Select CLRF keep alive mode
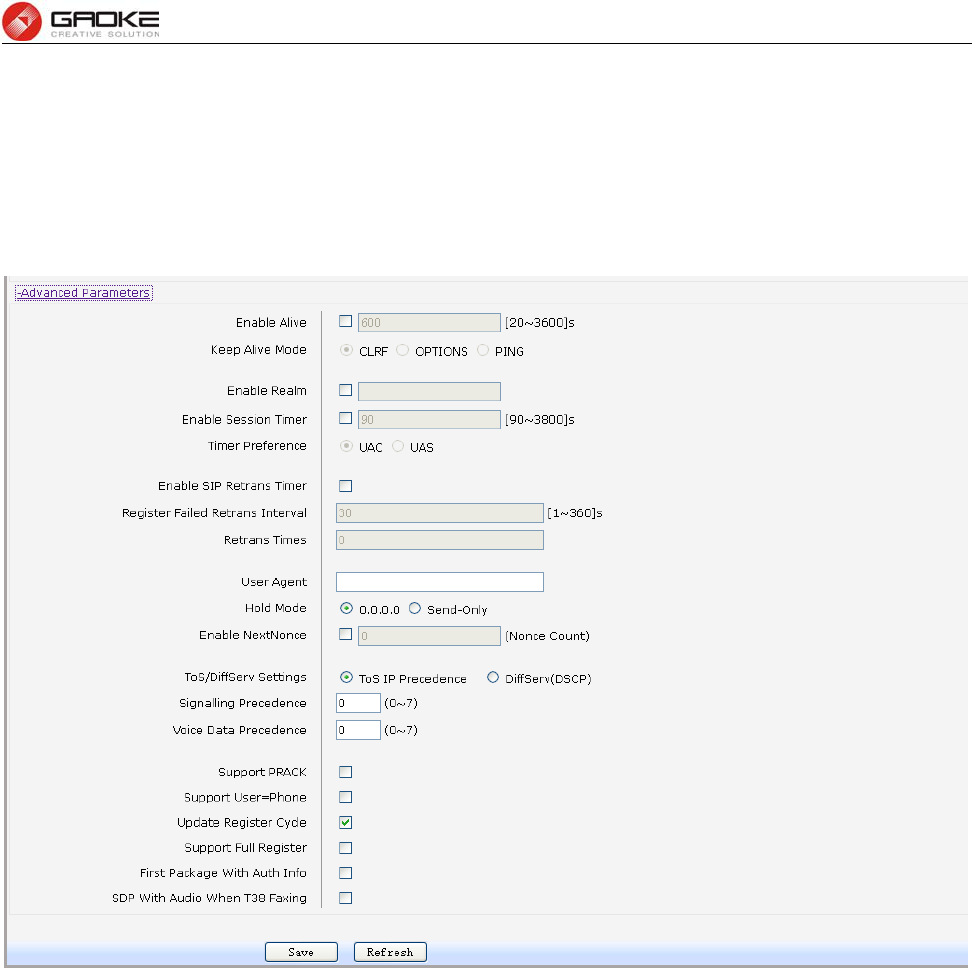 pos(347,350)
